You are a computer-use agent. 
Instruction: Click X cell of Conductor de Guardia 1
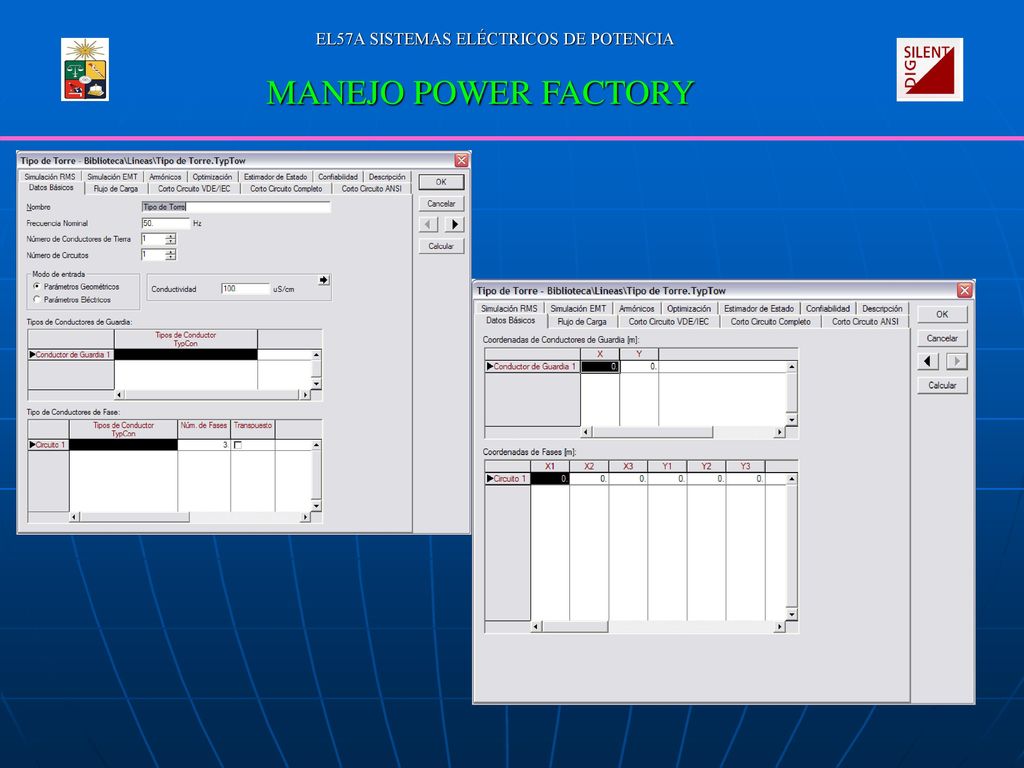point(600,366)
